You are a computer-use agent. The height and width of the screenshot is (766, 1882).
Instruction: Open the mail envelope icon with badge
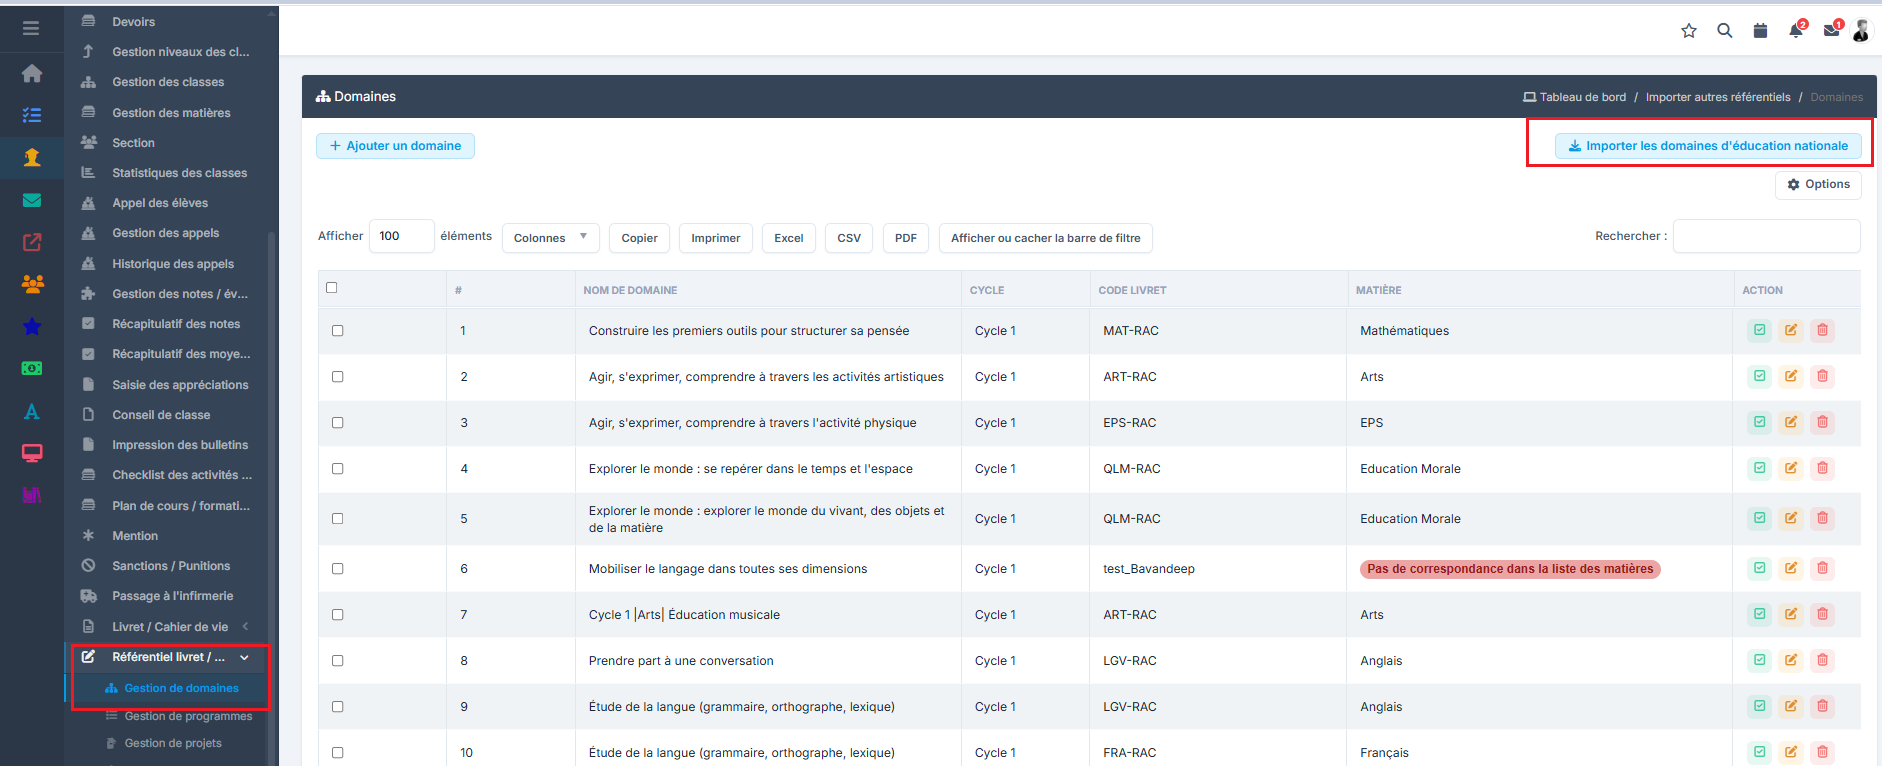coord(1832,31)
